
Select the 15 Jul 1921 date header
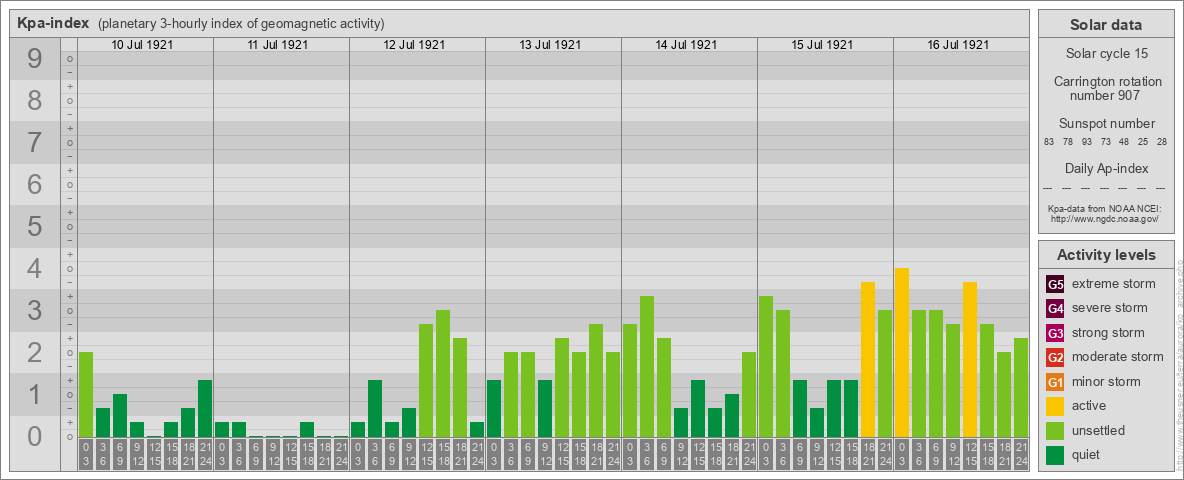(x=822, y=45)
